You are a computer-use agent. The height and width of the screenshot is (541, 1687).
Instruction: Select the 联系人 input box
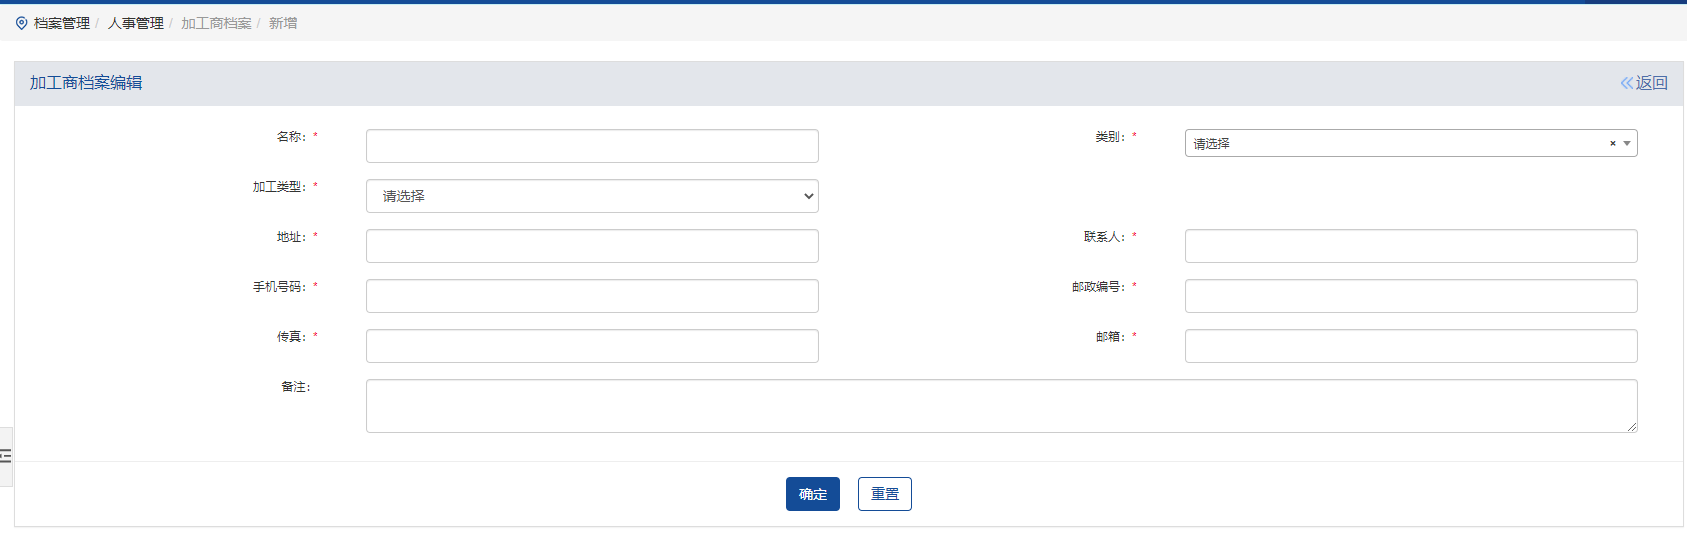tap(1410, 246)
